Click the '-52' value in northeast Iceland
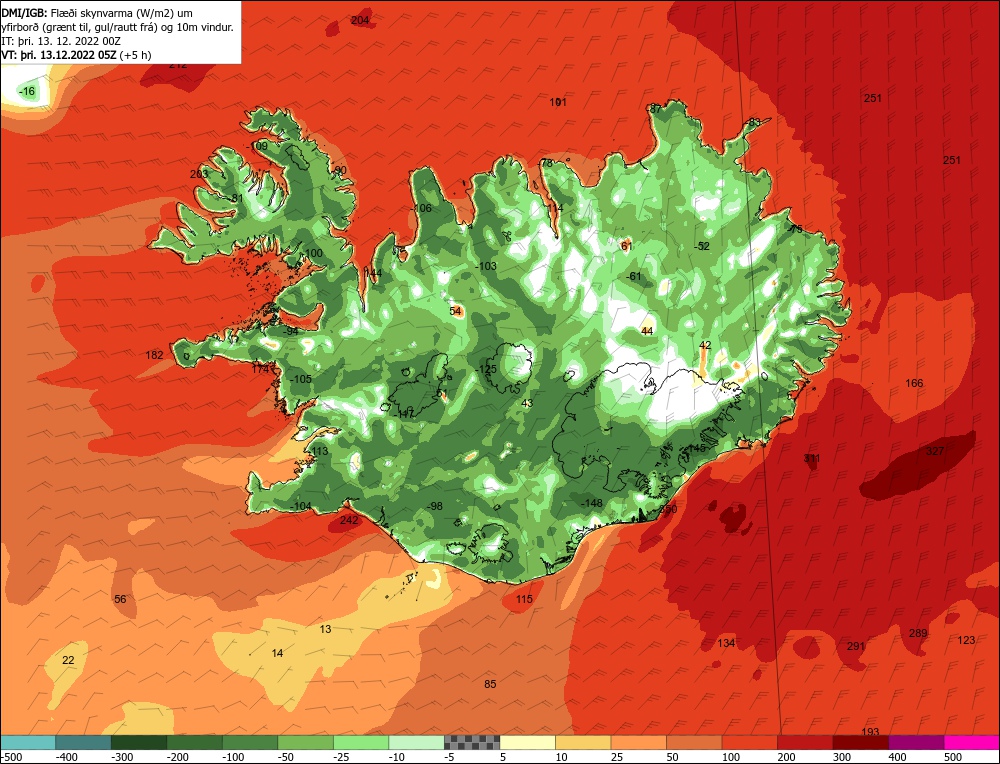The image size is (1000, 764). (x=702, y=246)
